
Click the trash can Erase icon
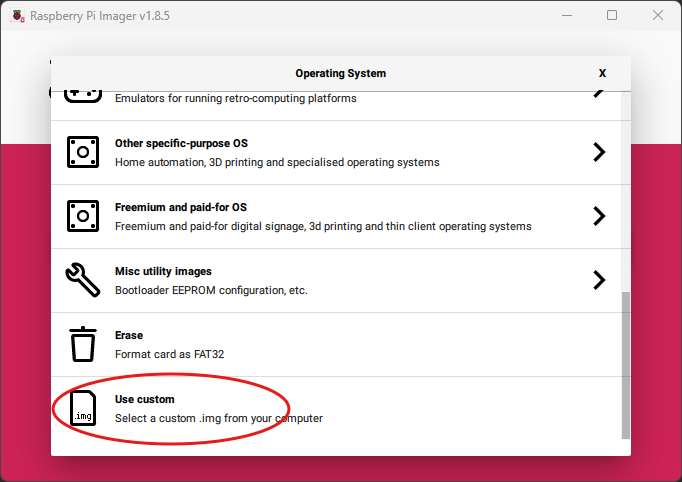(83, 344)
